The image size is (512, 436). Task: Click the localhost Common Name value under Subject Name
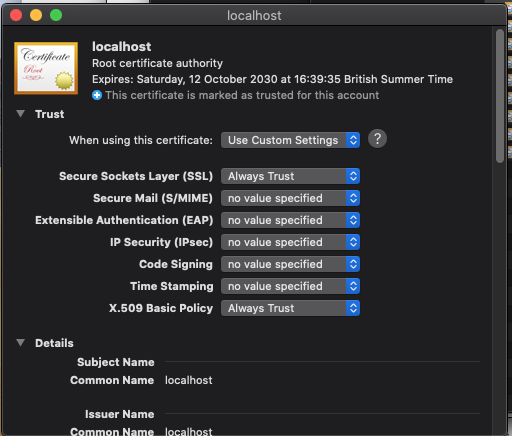tap(189, 380)
